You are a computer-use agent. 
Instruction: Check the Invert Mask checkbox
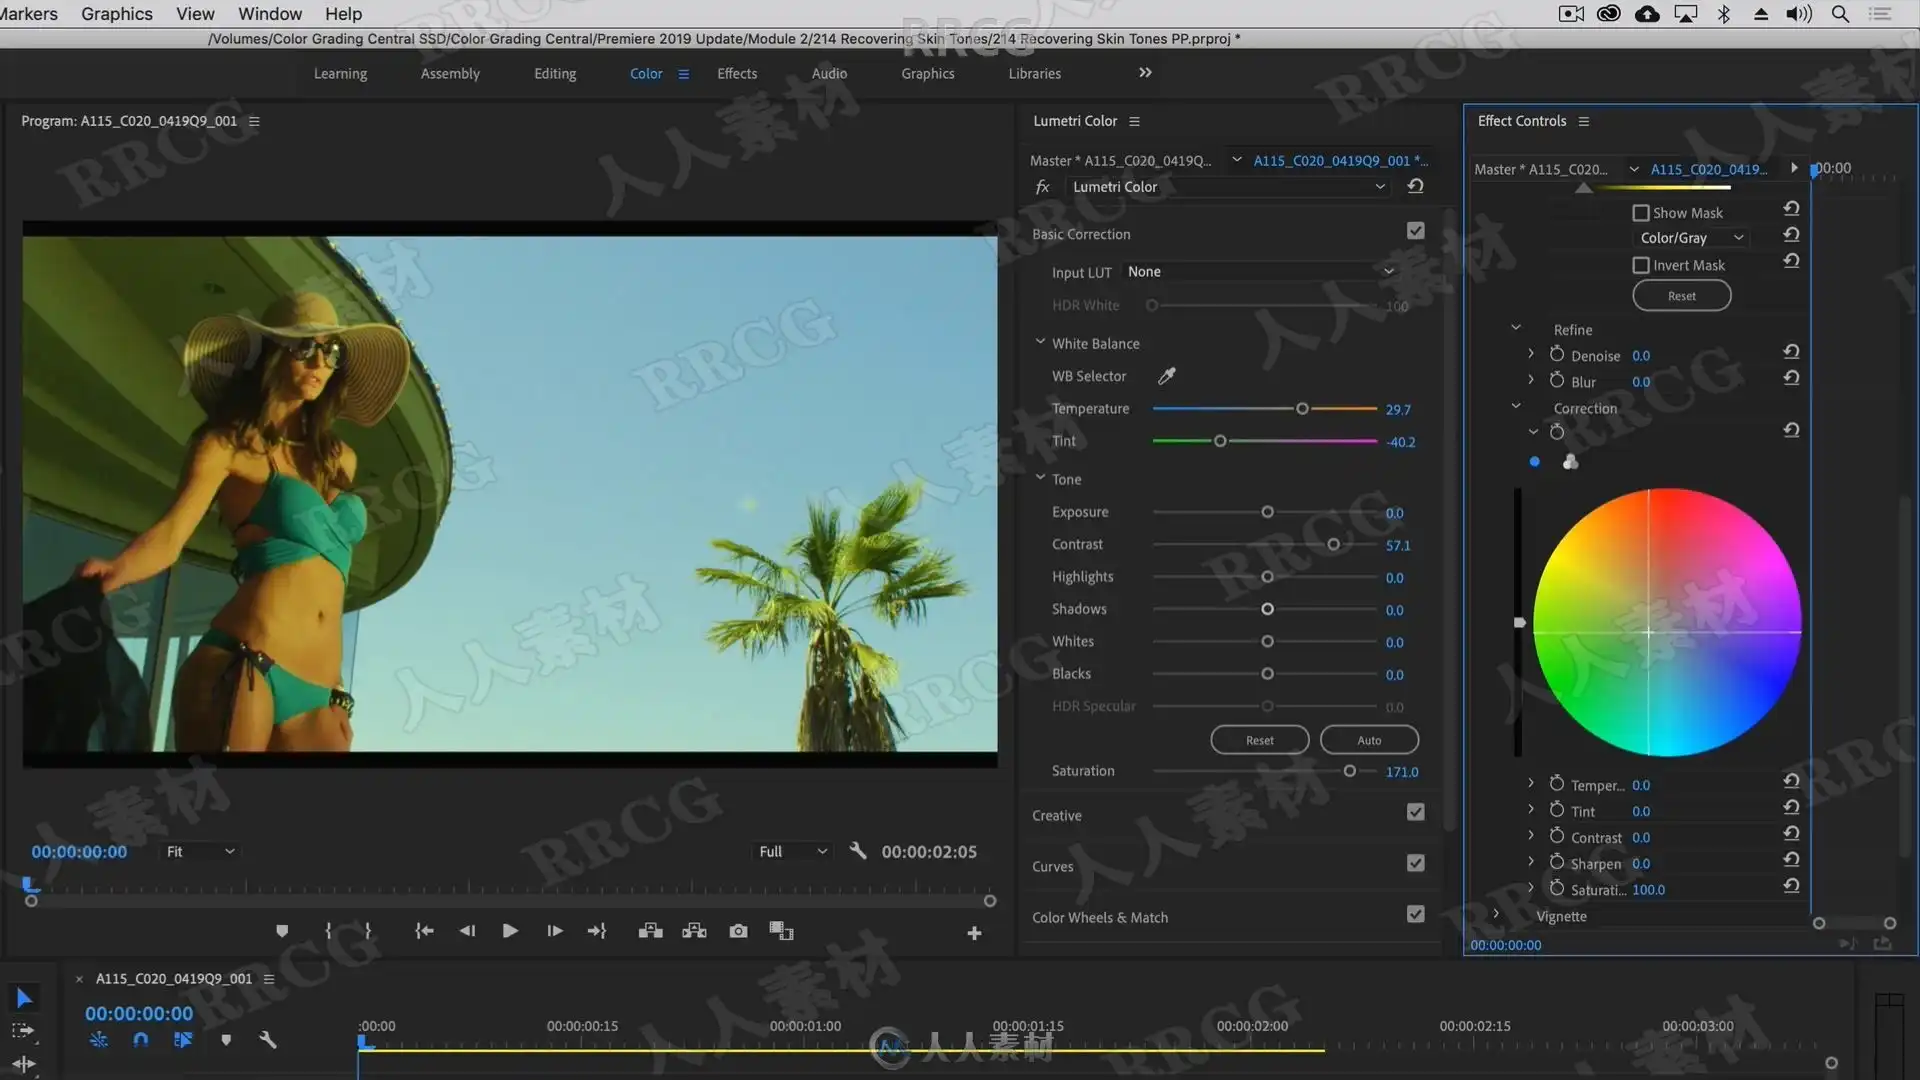[1641, 265]
